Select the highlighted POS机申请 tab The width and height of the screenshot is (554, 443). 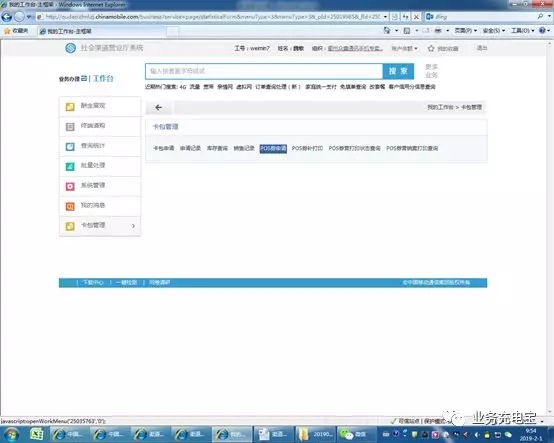point(273,148)
